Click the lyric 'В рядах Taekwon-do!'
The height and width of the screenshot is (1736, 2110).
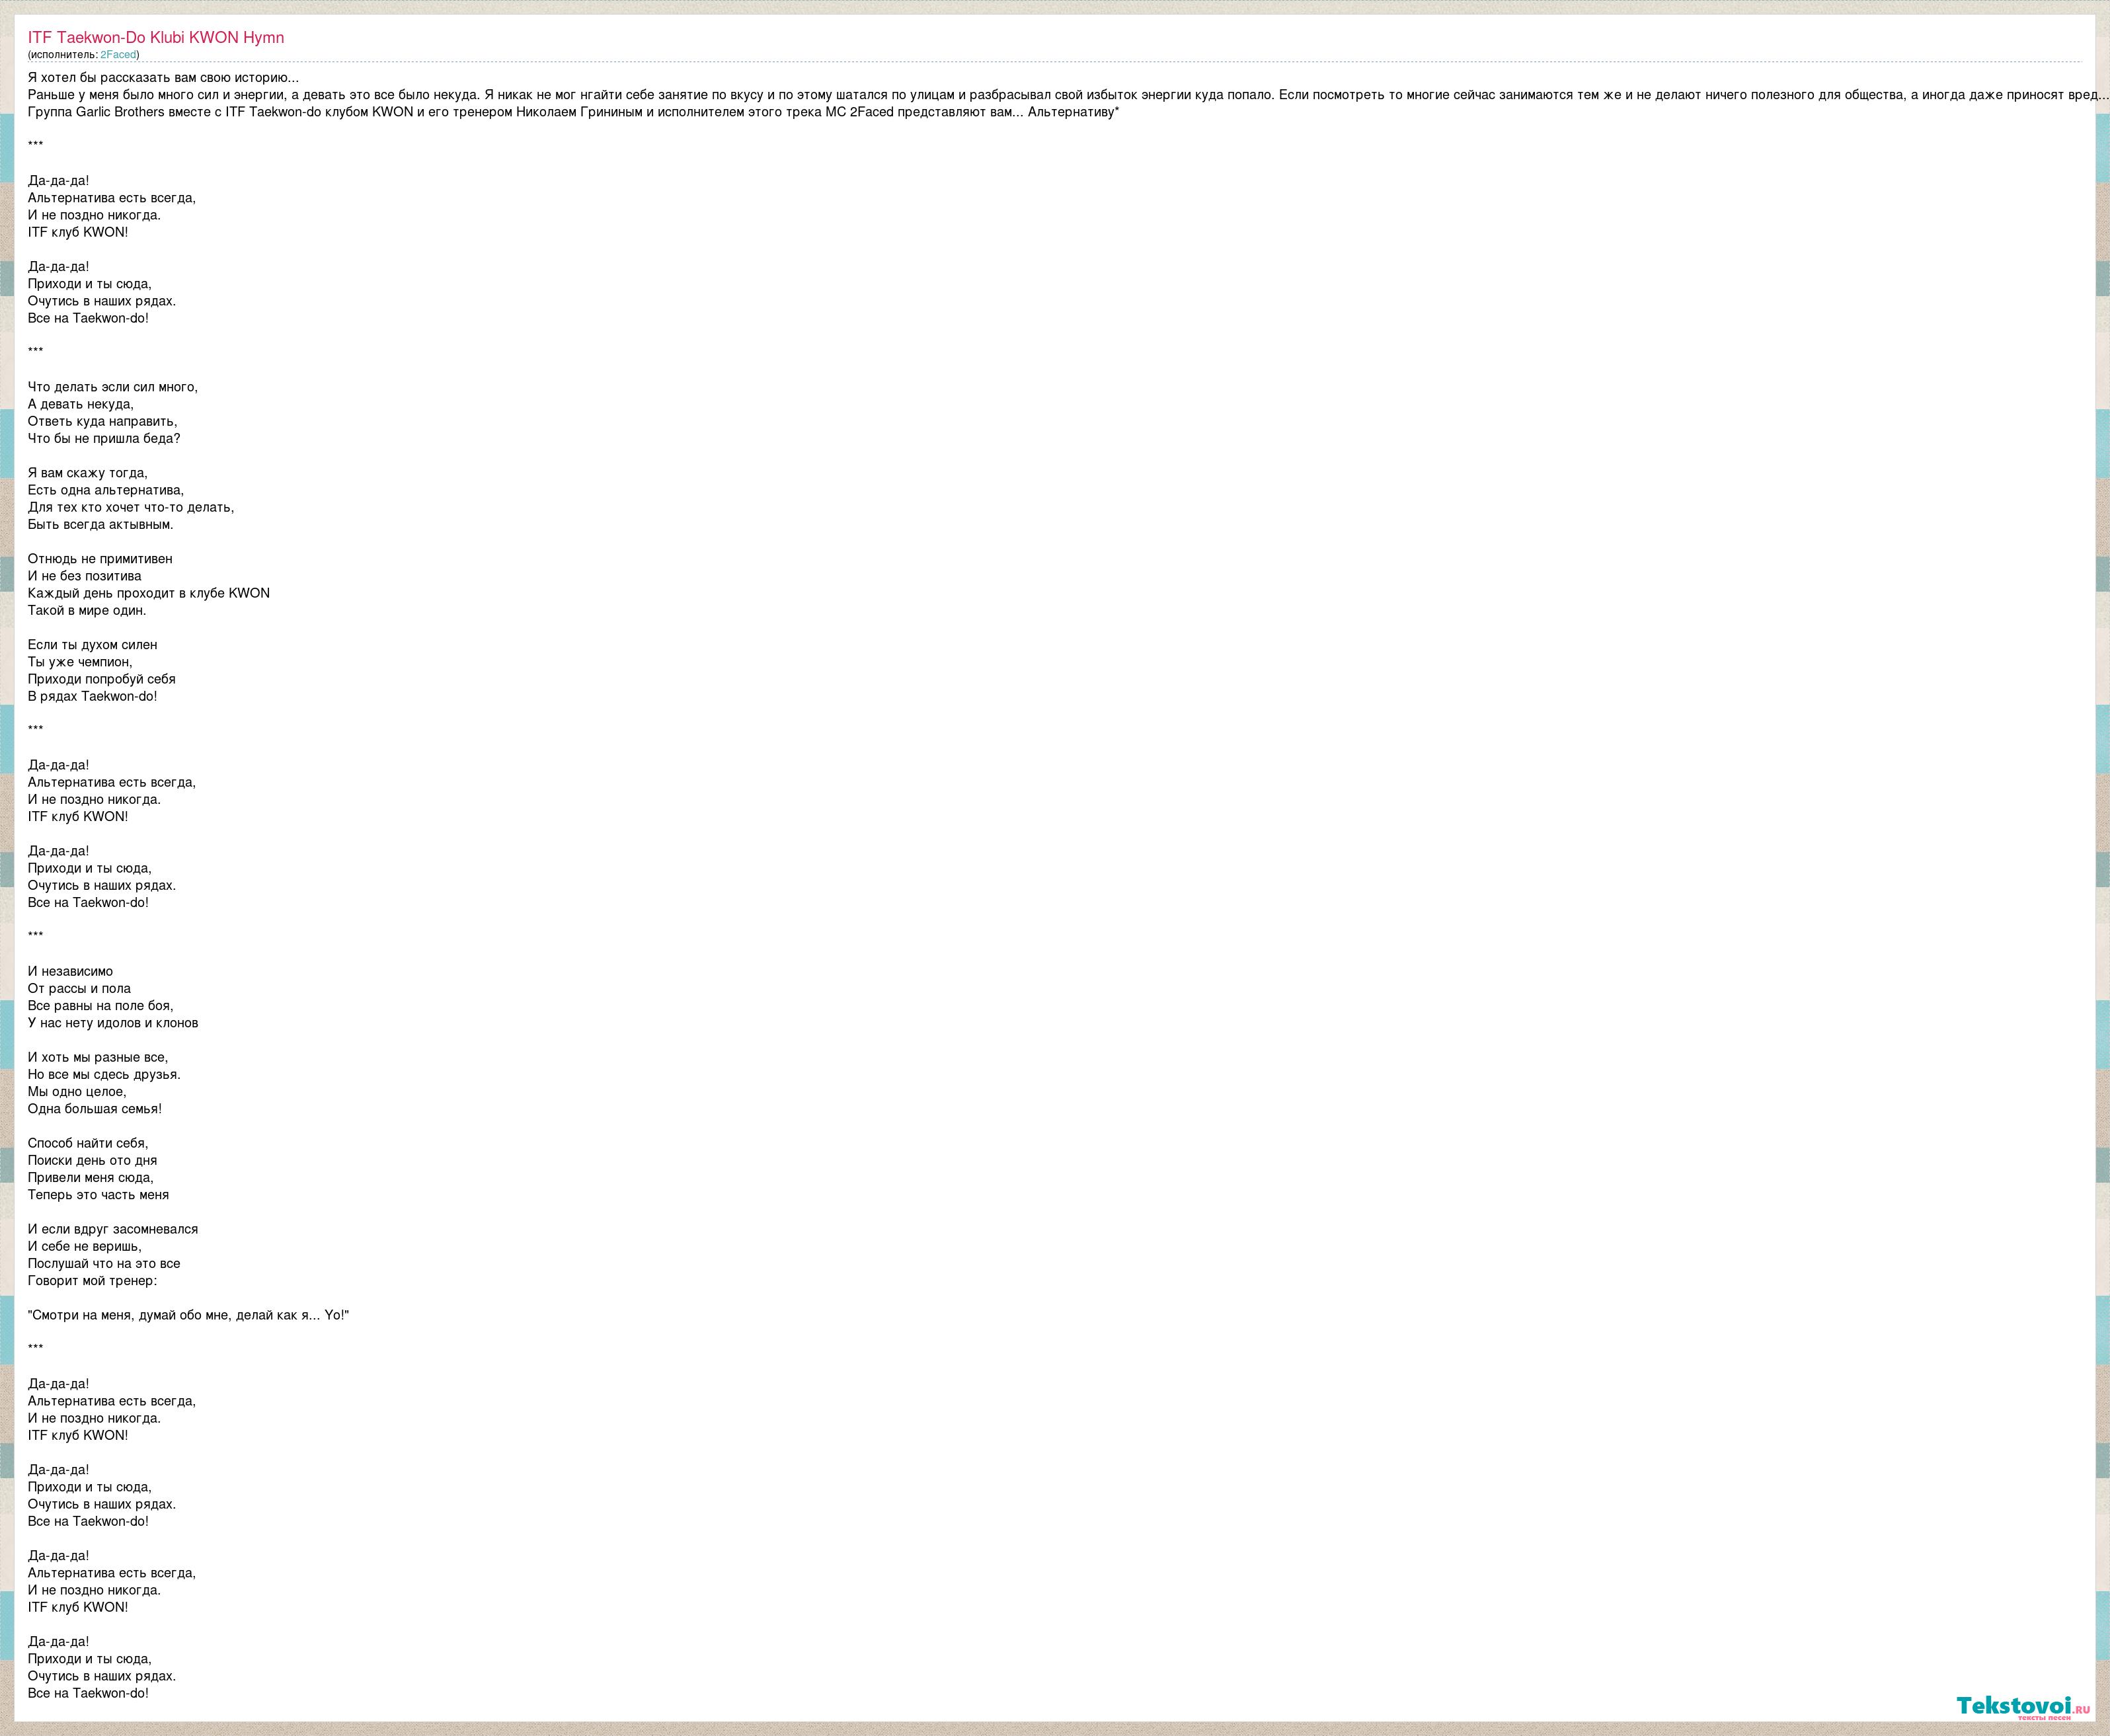(x=93, y=696)
